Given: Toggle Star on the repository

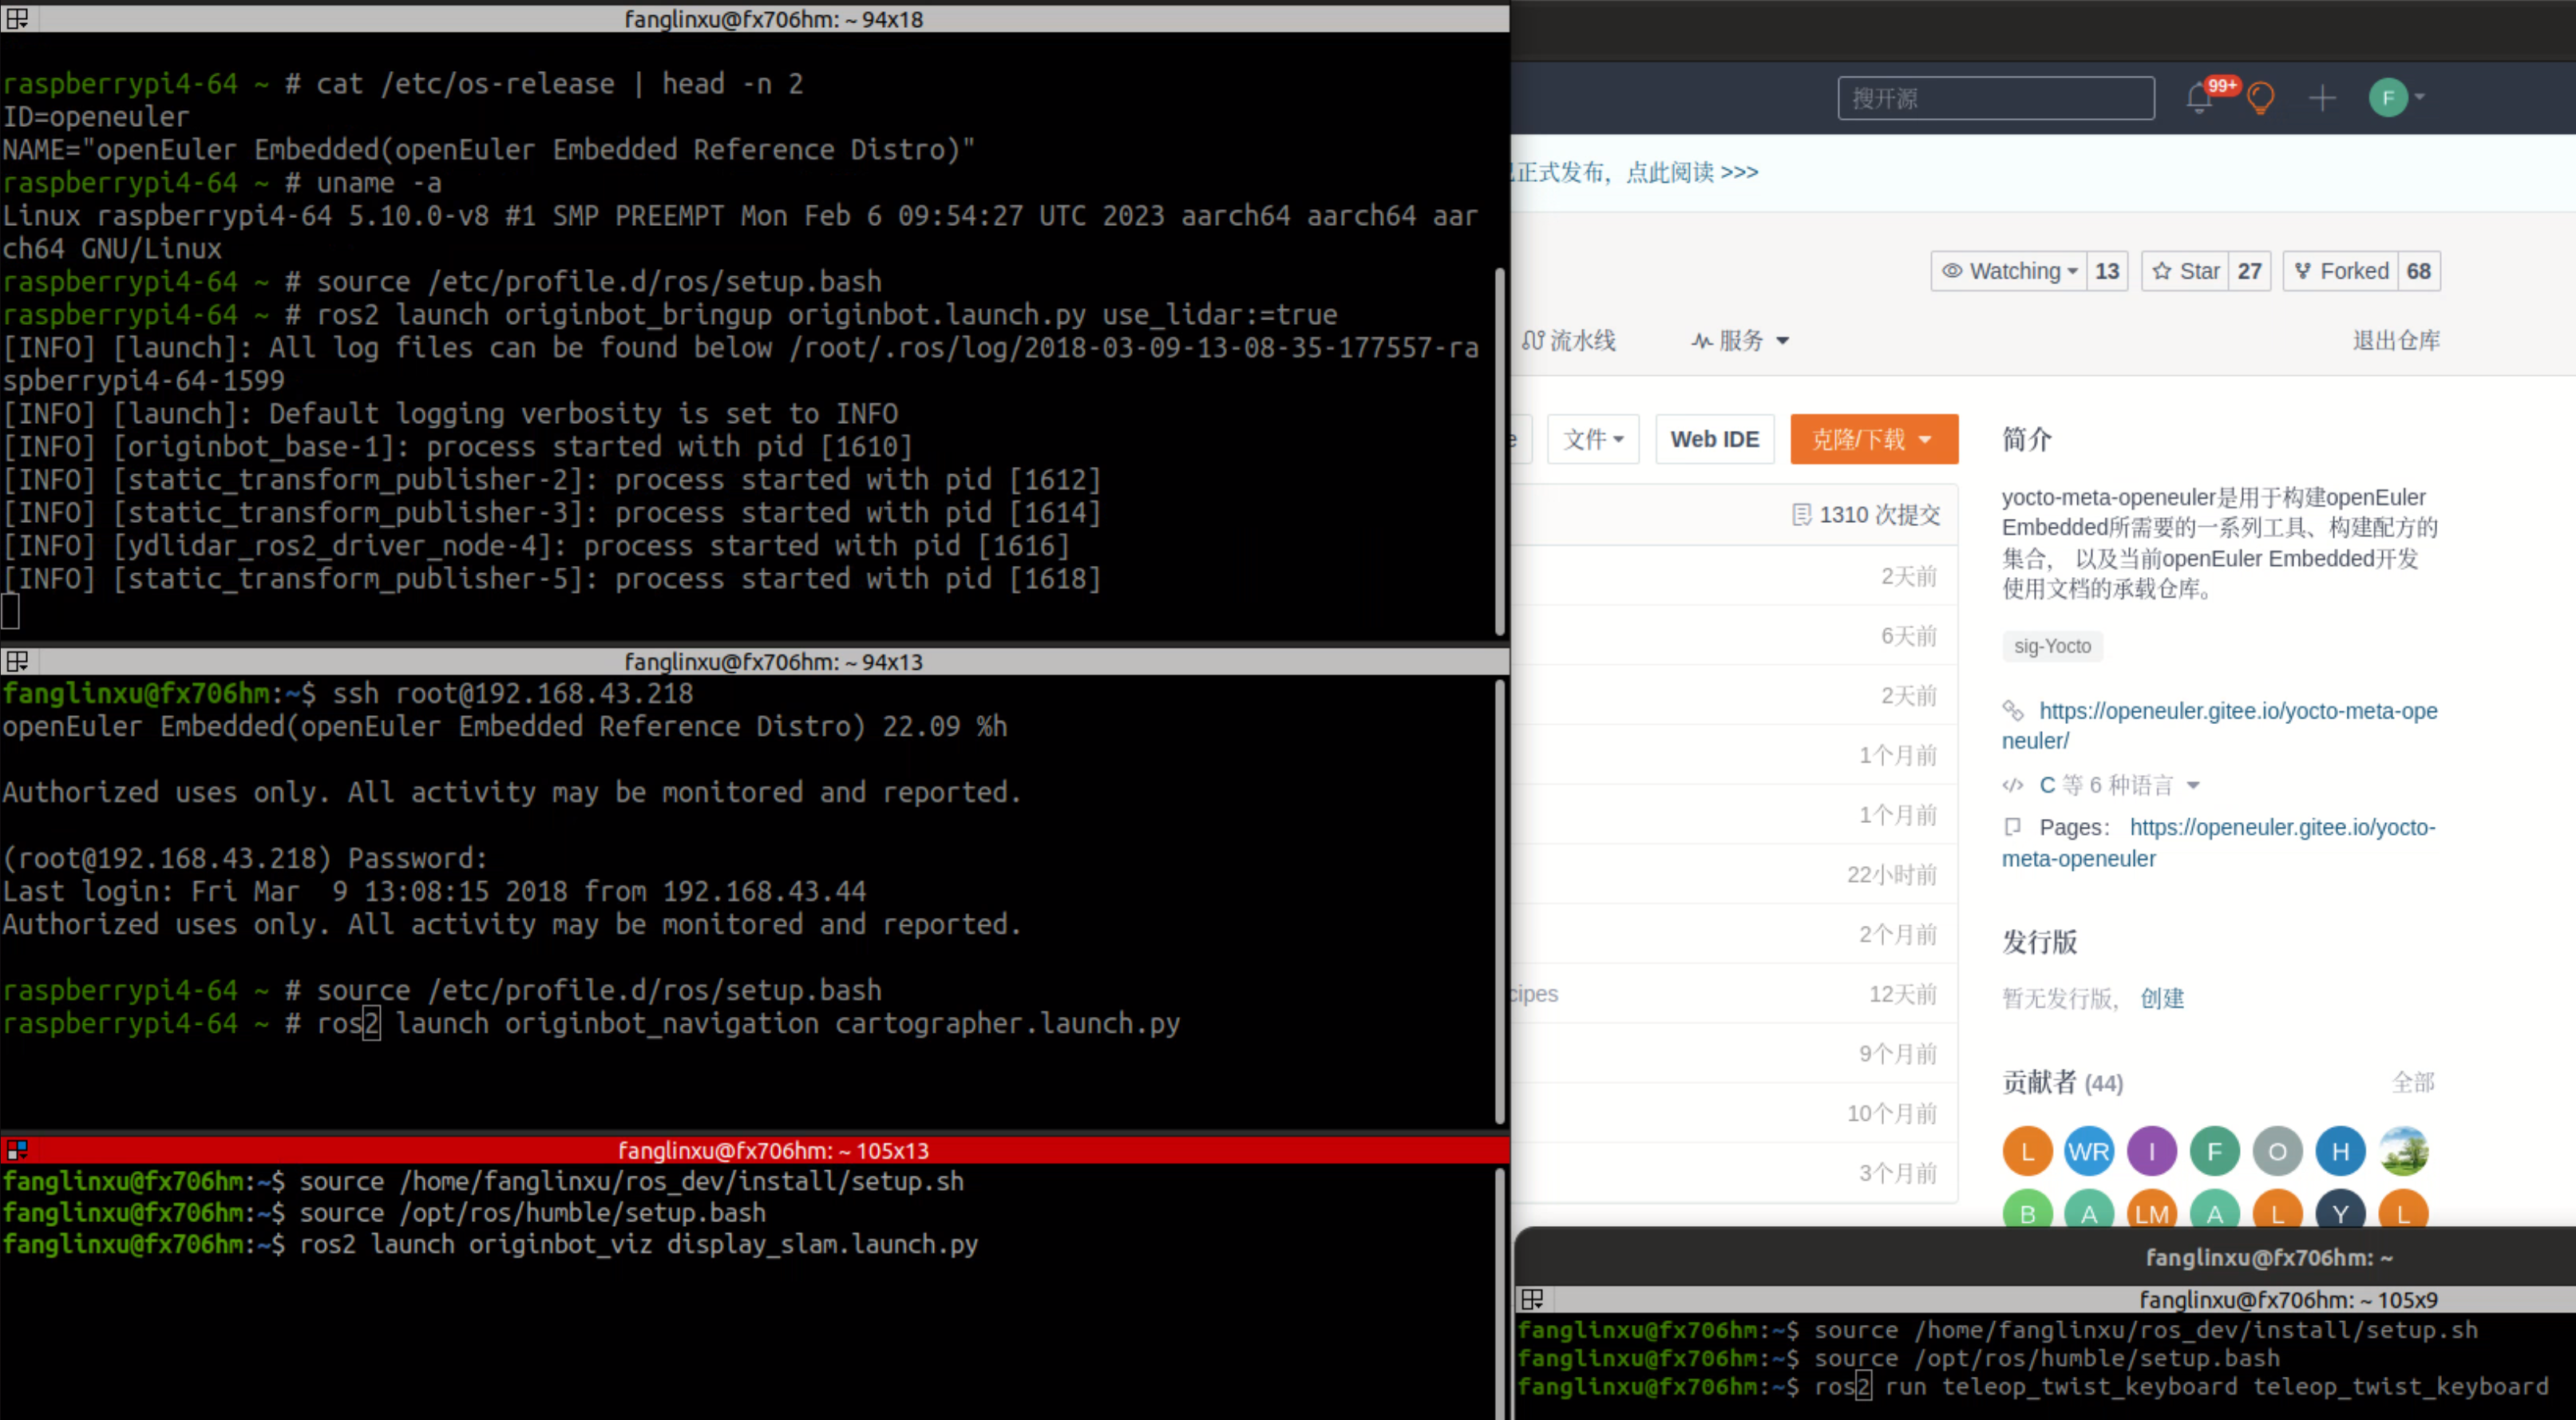Looking at the screenshot, I should tap(2186, 271).
